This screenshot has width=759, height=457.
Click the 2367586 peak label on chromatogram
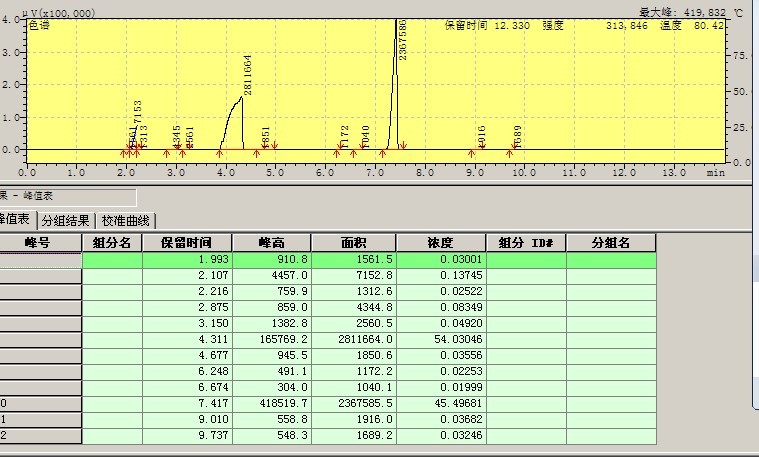point(402,40)
